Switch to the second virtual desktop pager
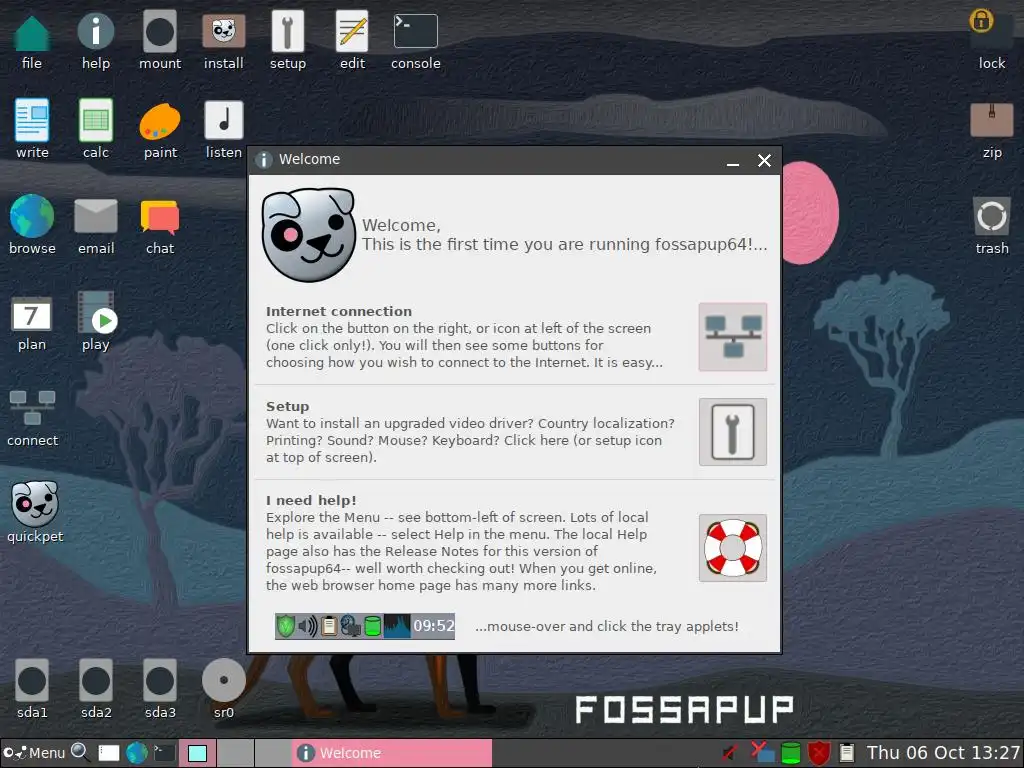This screenshot has height=768, width=1024. click(235, 753)
